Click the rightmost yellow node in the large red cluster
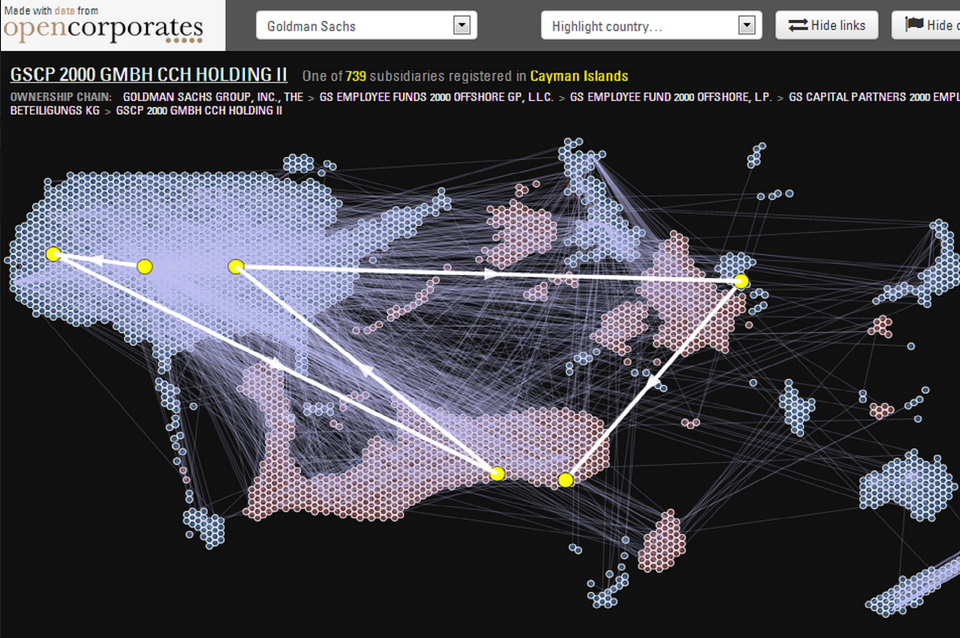Viewport: 960px width, 638px height. [566, 479]
